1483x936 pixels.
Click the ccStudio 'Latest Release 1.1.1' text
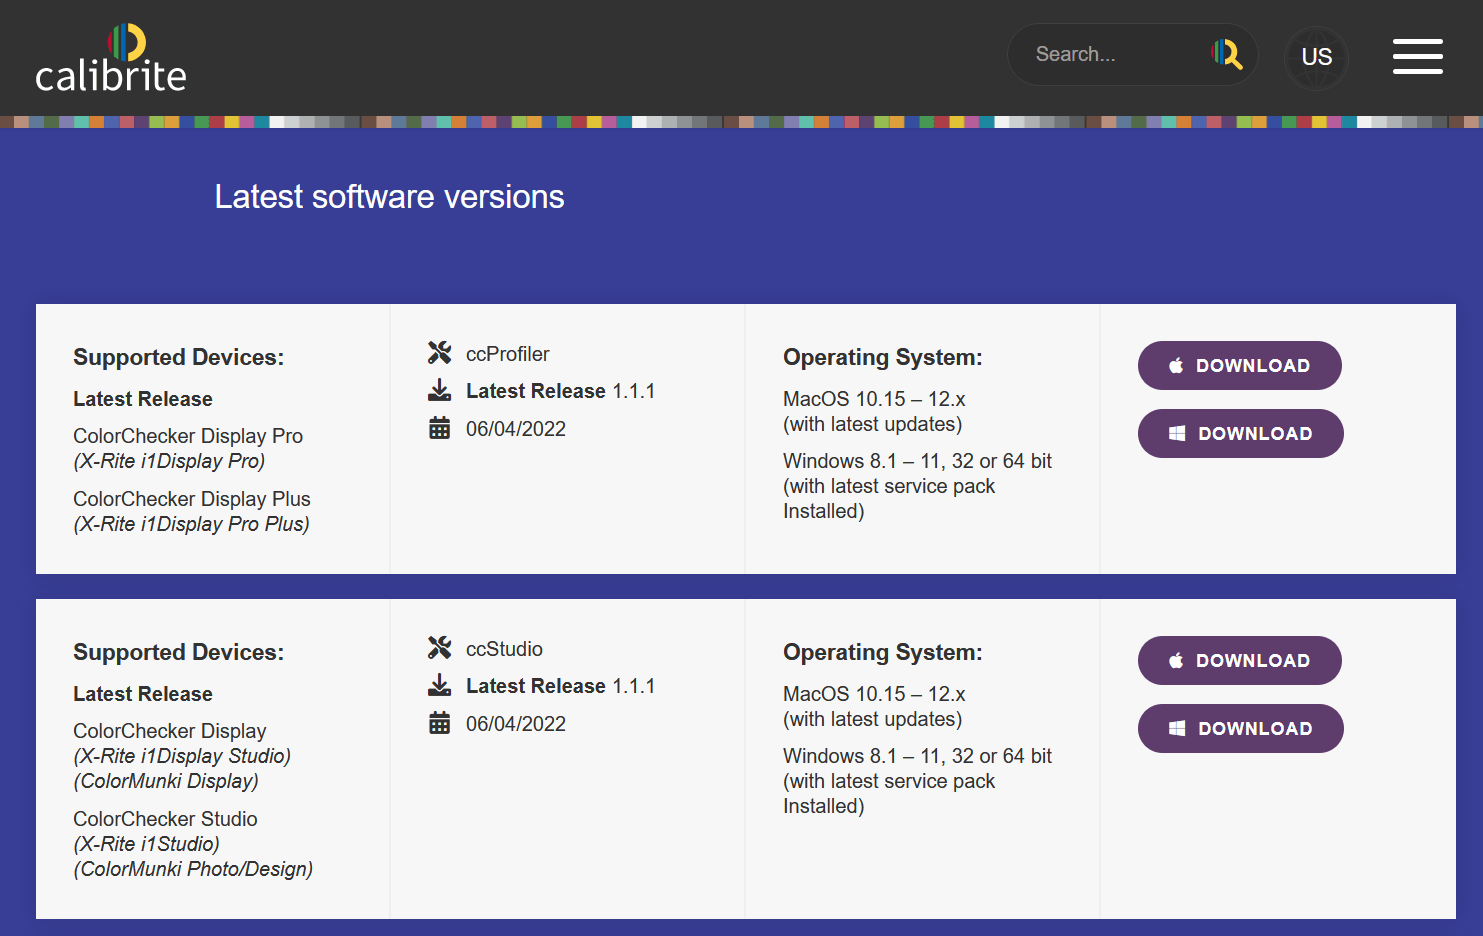click(x=560, y=686)
